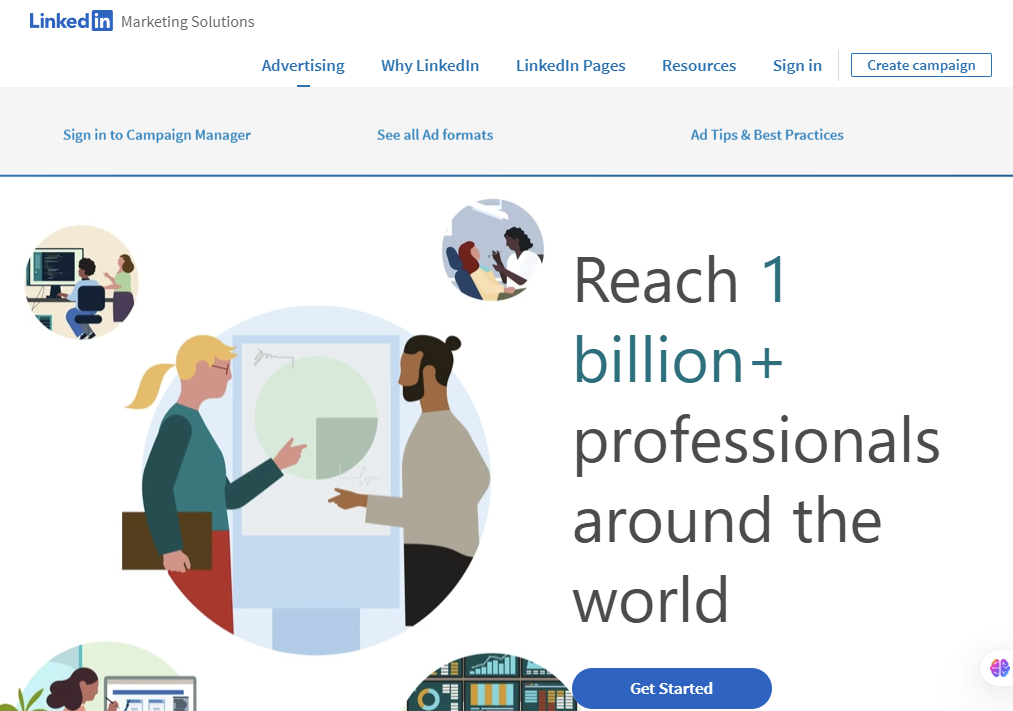The image size is (1013, 711).
Task: Open the Why LinkedIn menu
Action: pyautogui.click(x=430, y=65)
